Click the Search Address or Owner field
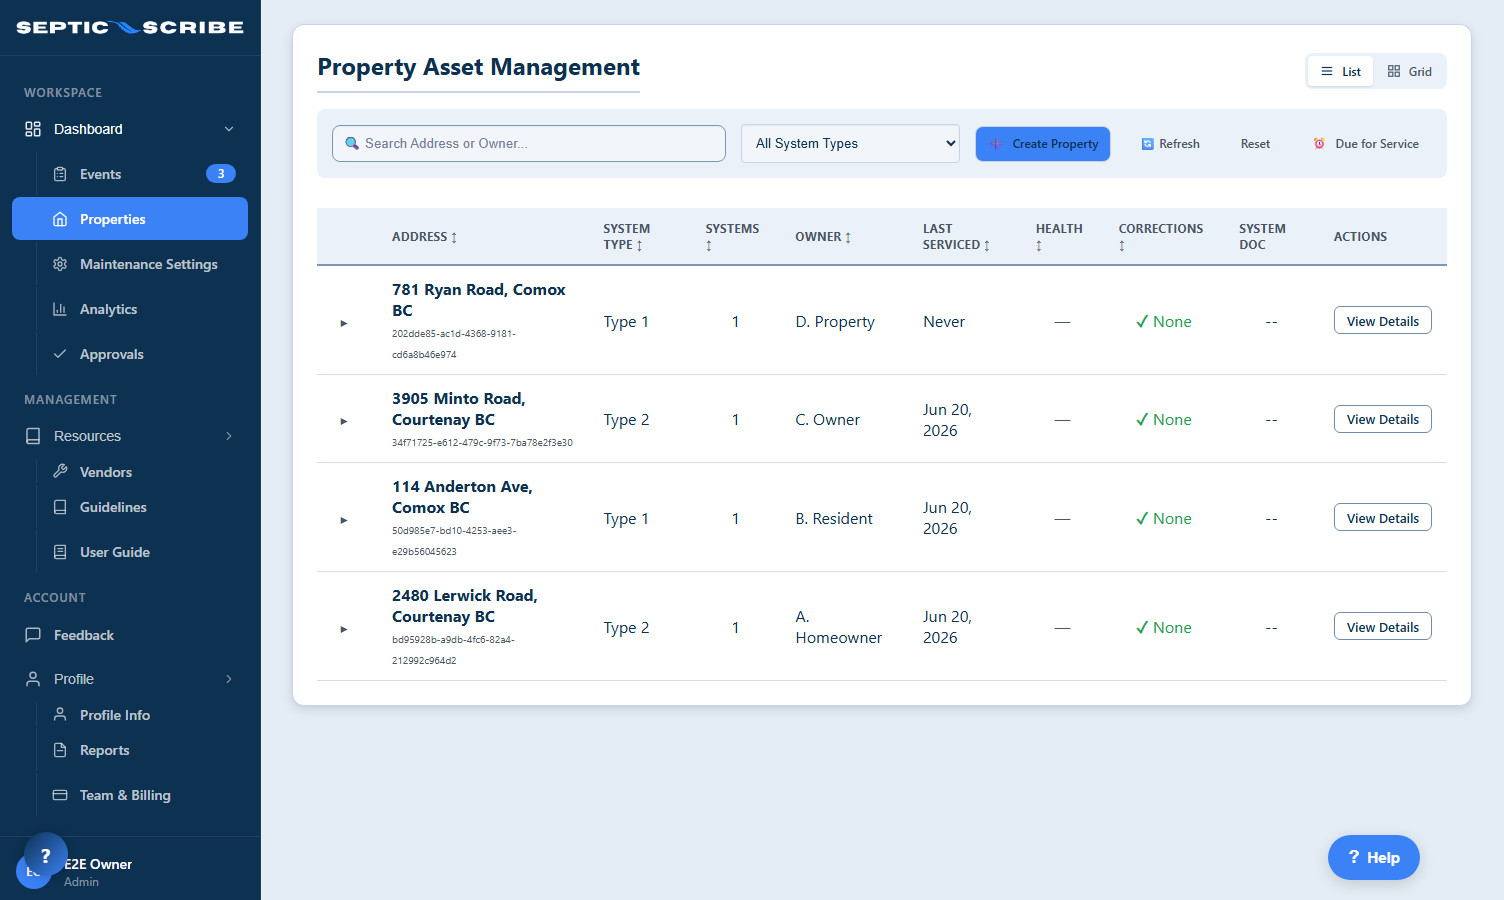The image size is (1504, 900). [x=529, y=144]
